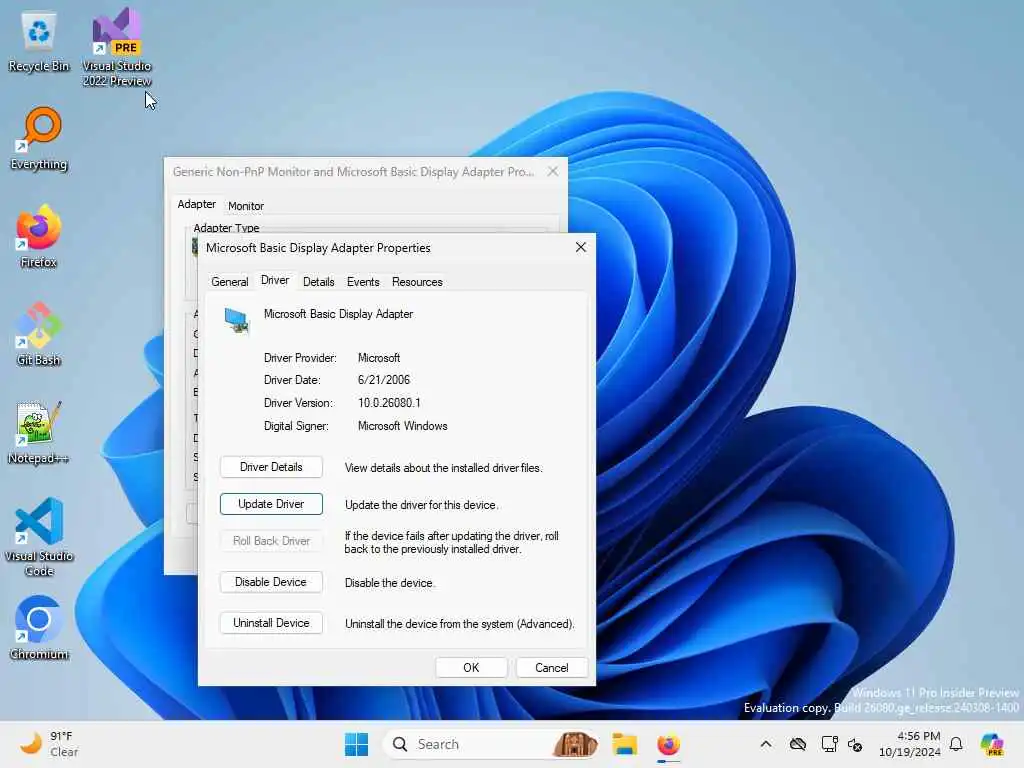Image resolution: width=1024 pixels, height=768 pixels.
Task: Click the display adapter device icon
Action: click(x=236, y=321)
